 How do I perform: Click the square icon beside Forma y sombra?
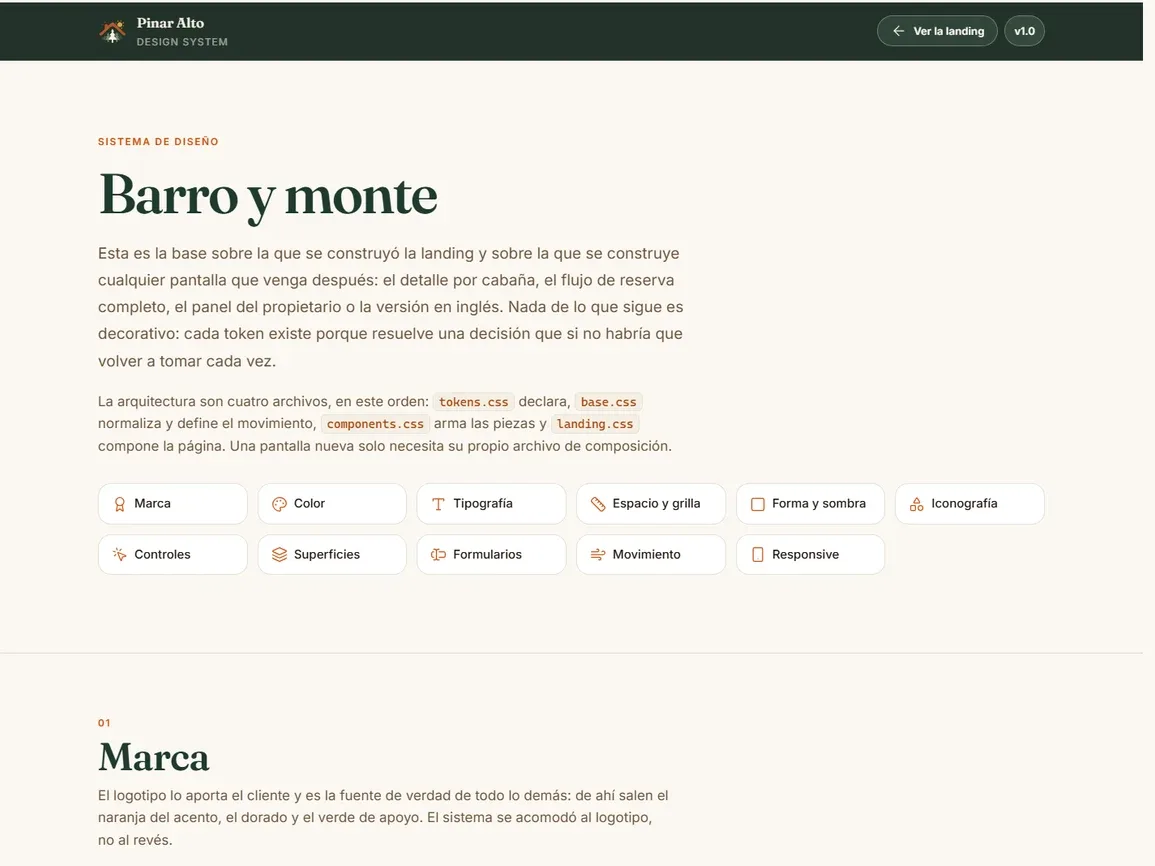click(x=757, y=504)
